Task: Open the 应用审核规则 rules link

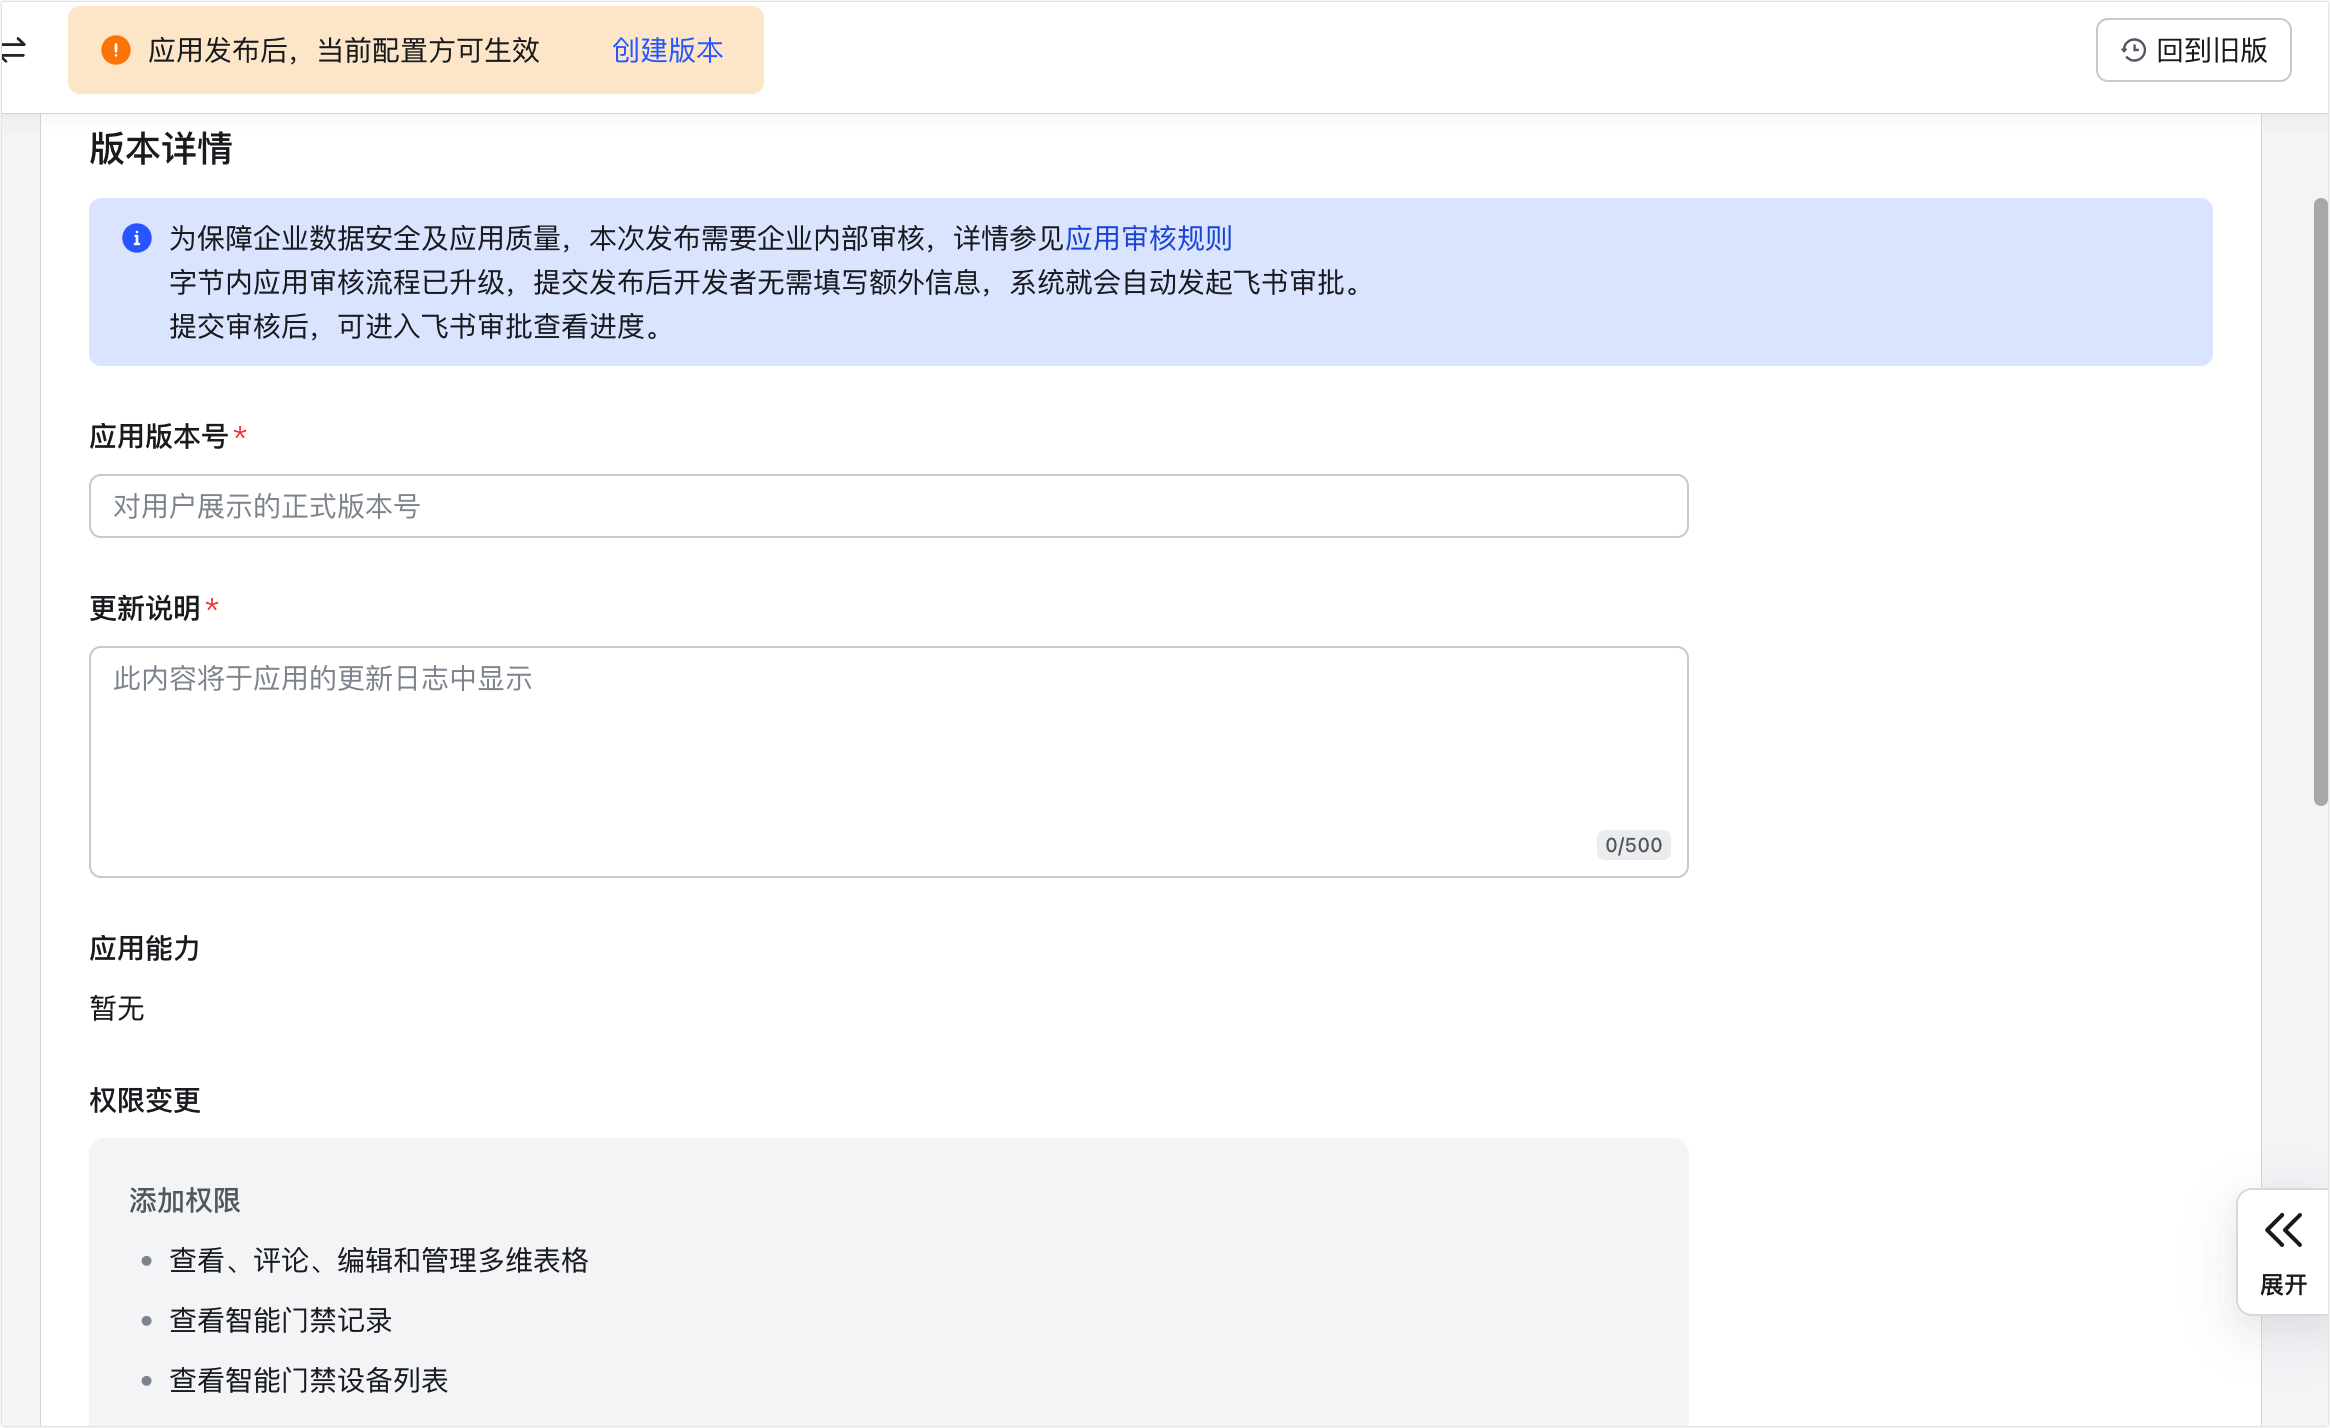Action: 1148,238
